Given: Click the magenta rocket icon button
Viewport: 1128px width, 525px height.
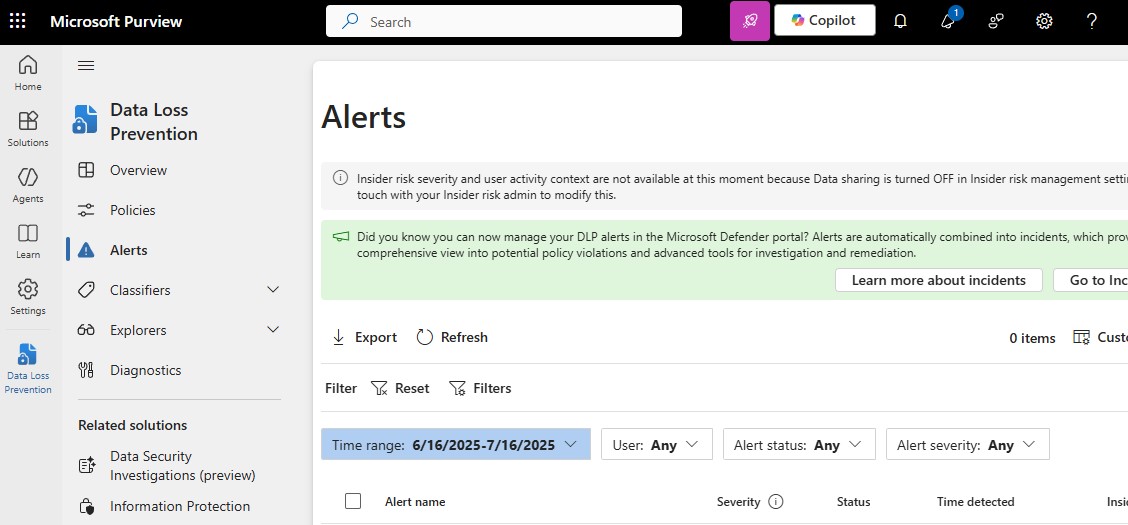Looking at the screenshot, I should 750,21.
